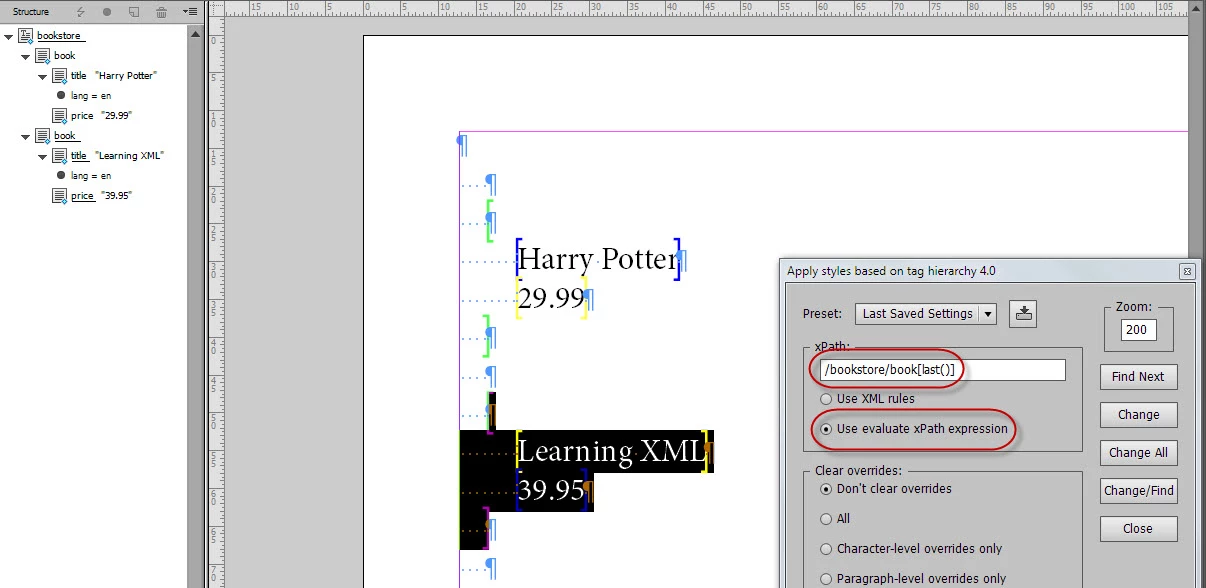Screen dimensions: 1206x588
Task: Click the Change/Find button
Action: (x=1138, y=491)
